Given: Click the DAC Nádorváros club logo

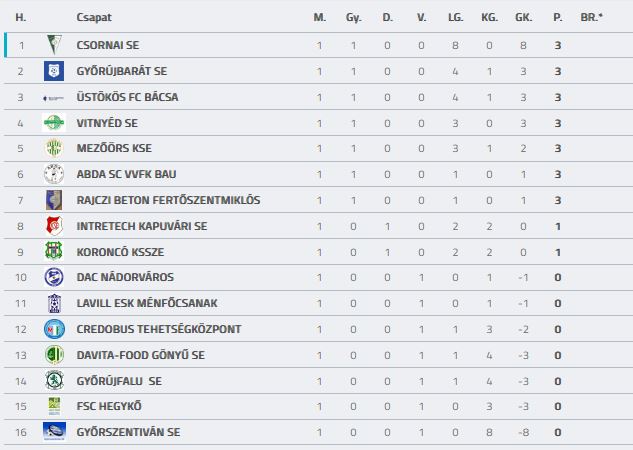Looking at the screenshot, I should (x=54, y=277).
